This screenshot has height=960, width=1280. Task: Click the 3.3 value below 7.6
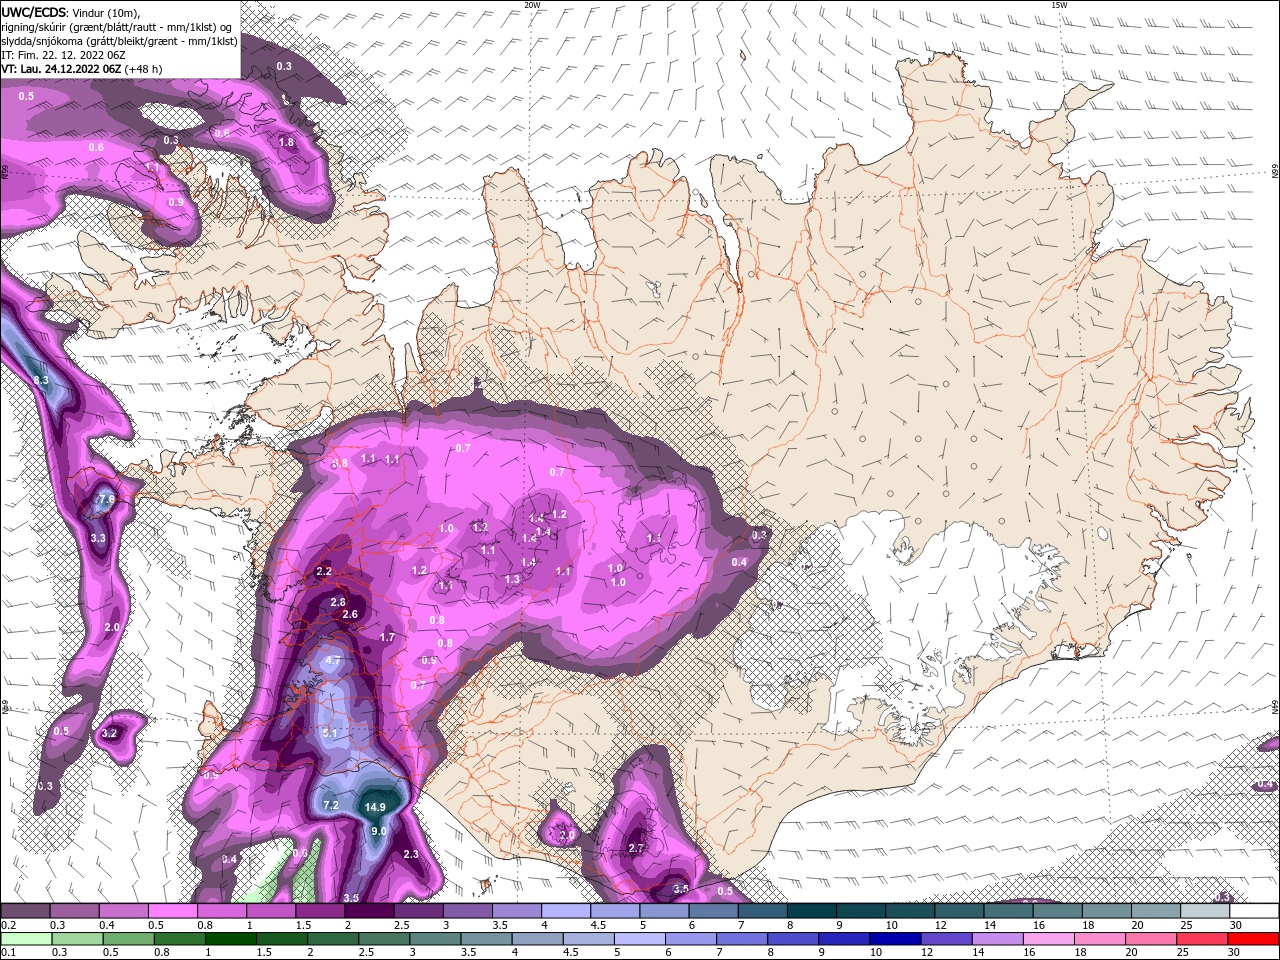(98, 538)
